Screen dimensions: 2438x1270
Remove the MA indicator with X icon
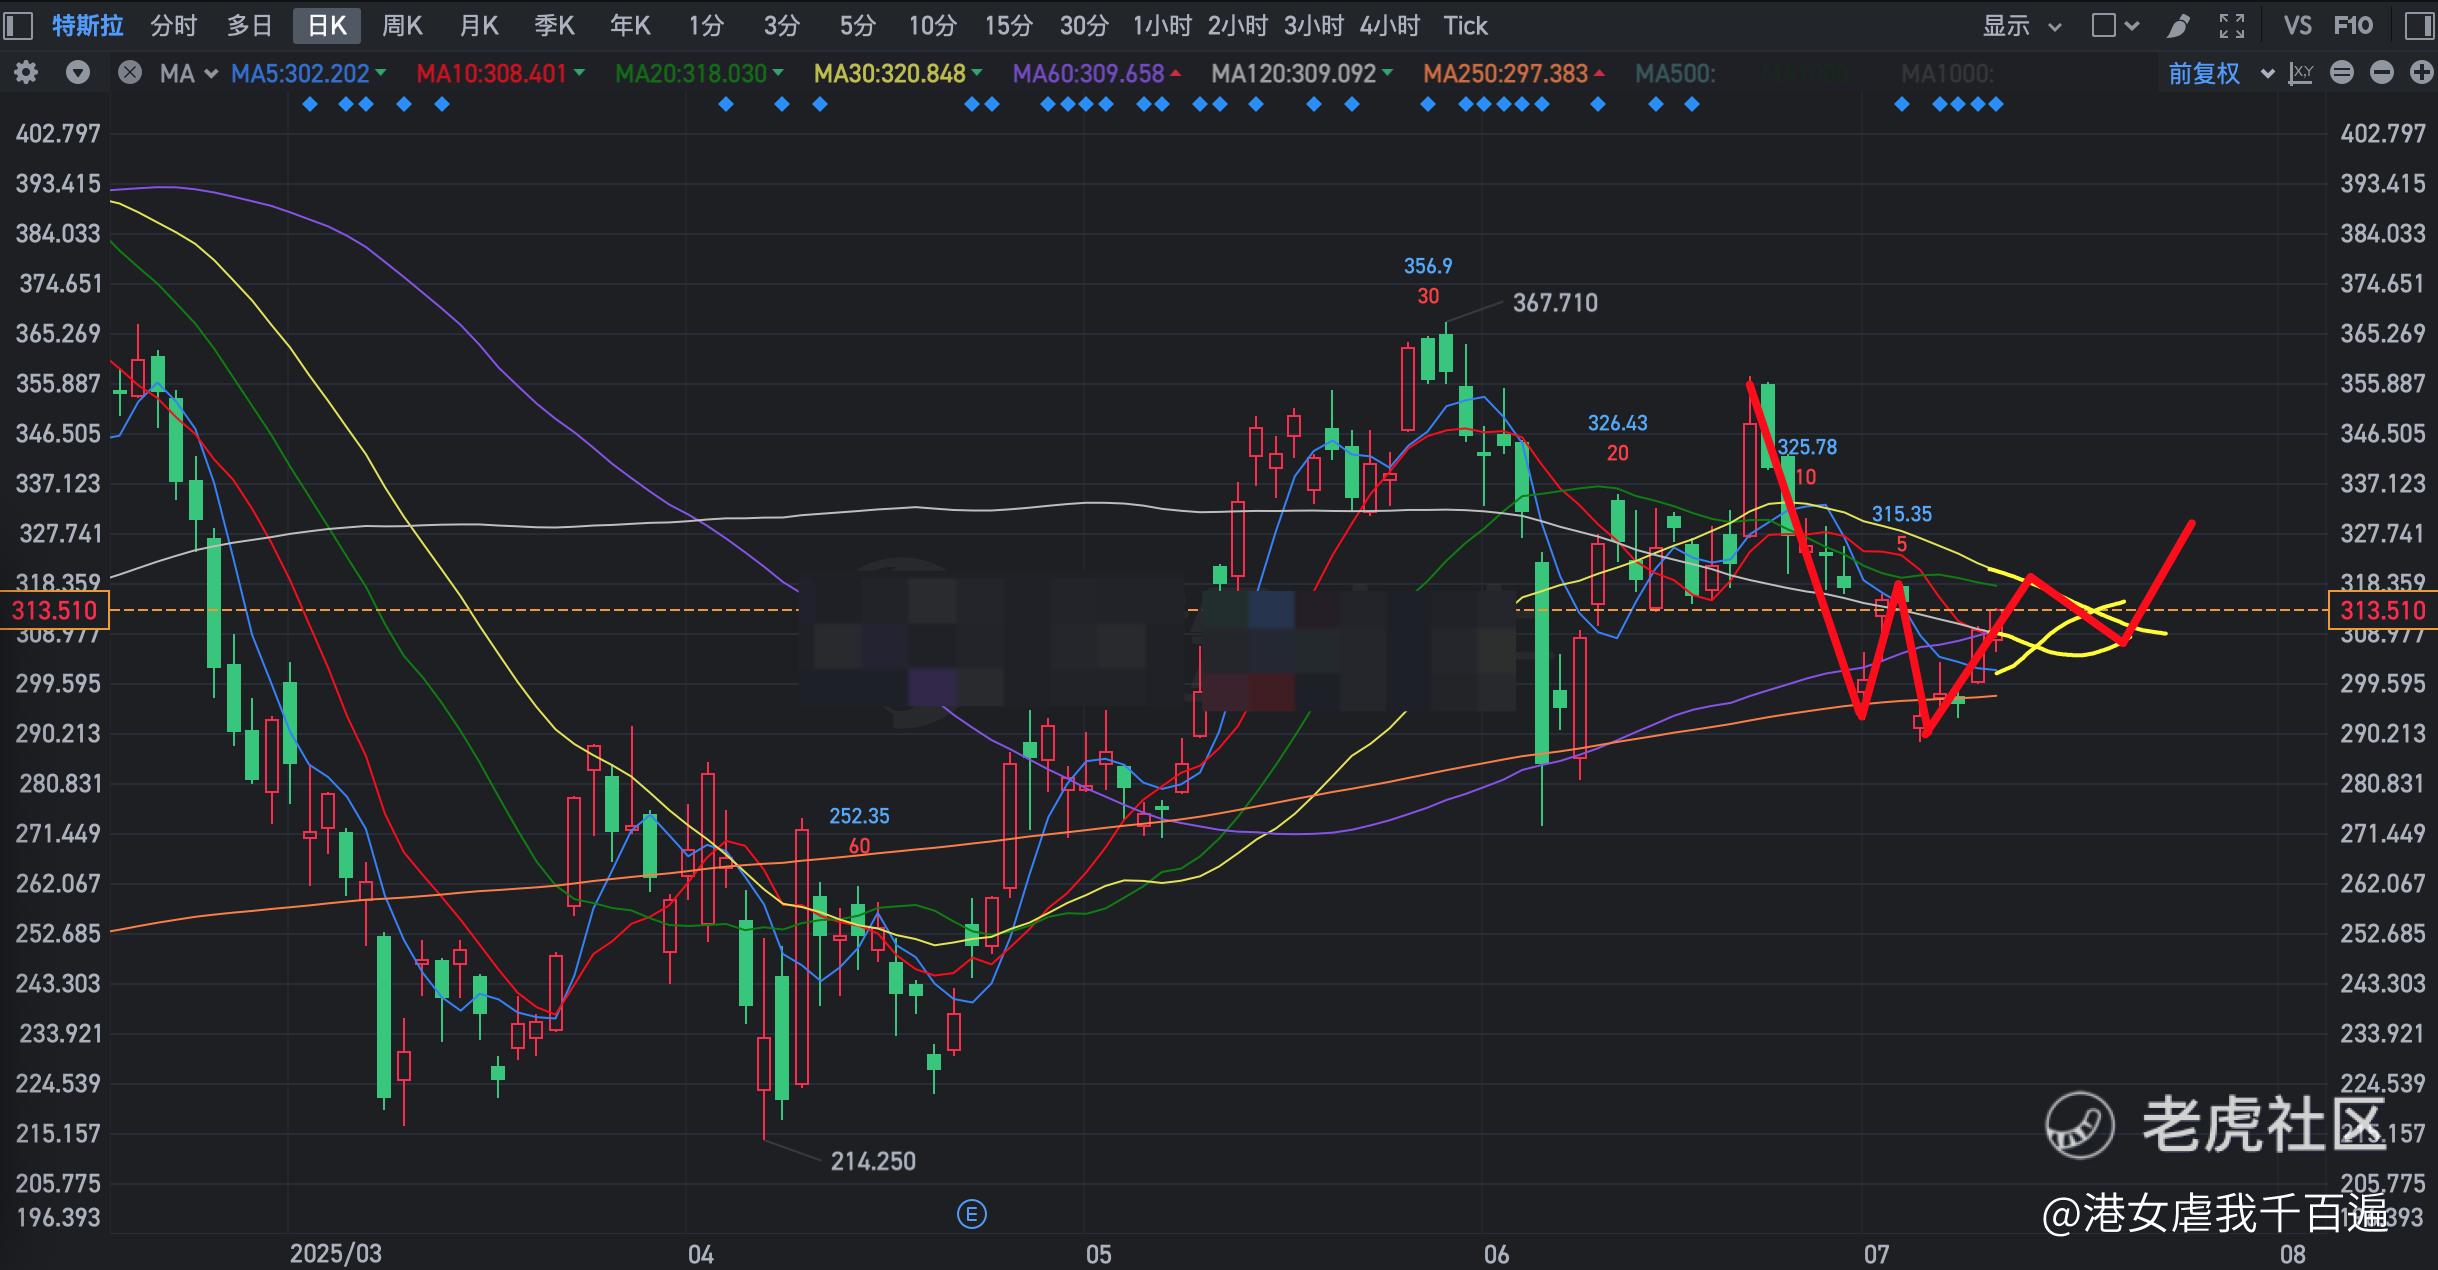click(x=129, y=73)
